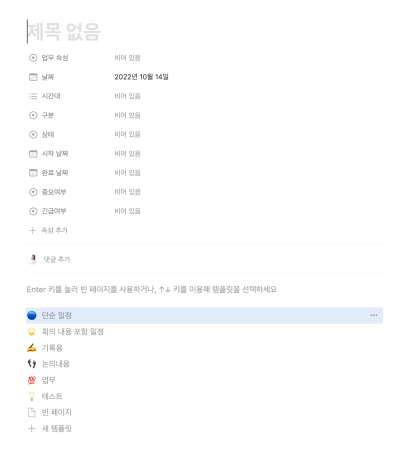Open the empty 상태 select value

pyautogui.click(x=127, y=134)
